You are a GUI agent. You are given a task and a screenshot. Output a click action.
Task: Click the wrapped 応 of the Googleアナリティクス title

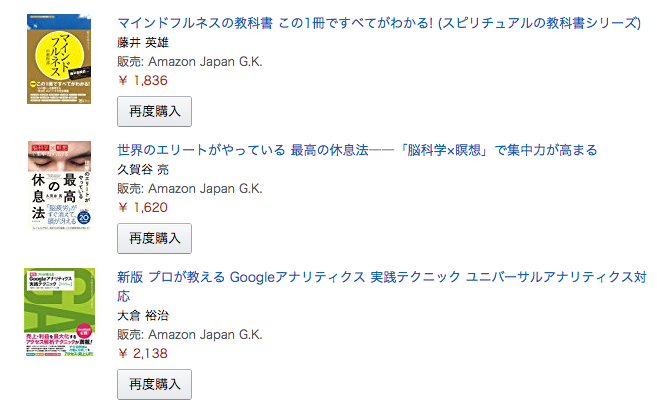tap(124, 296)
